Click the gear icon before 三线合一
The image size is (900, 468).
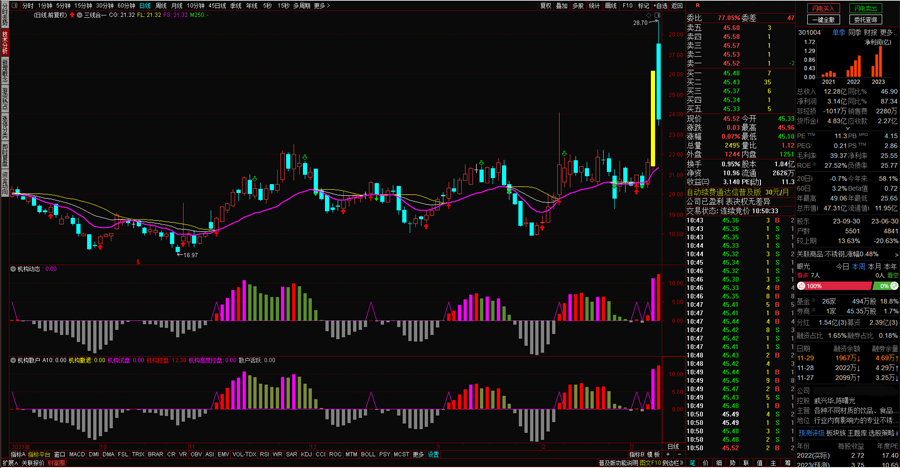[81, 16]
